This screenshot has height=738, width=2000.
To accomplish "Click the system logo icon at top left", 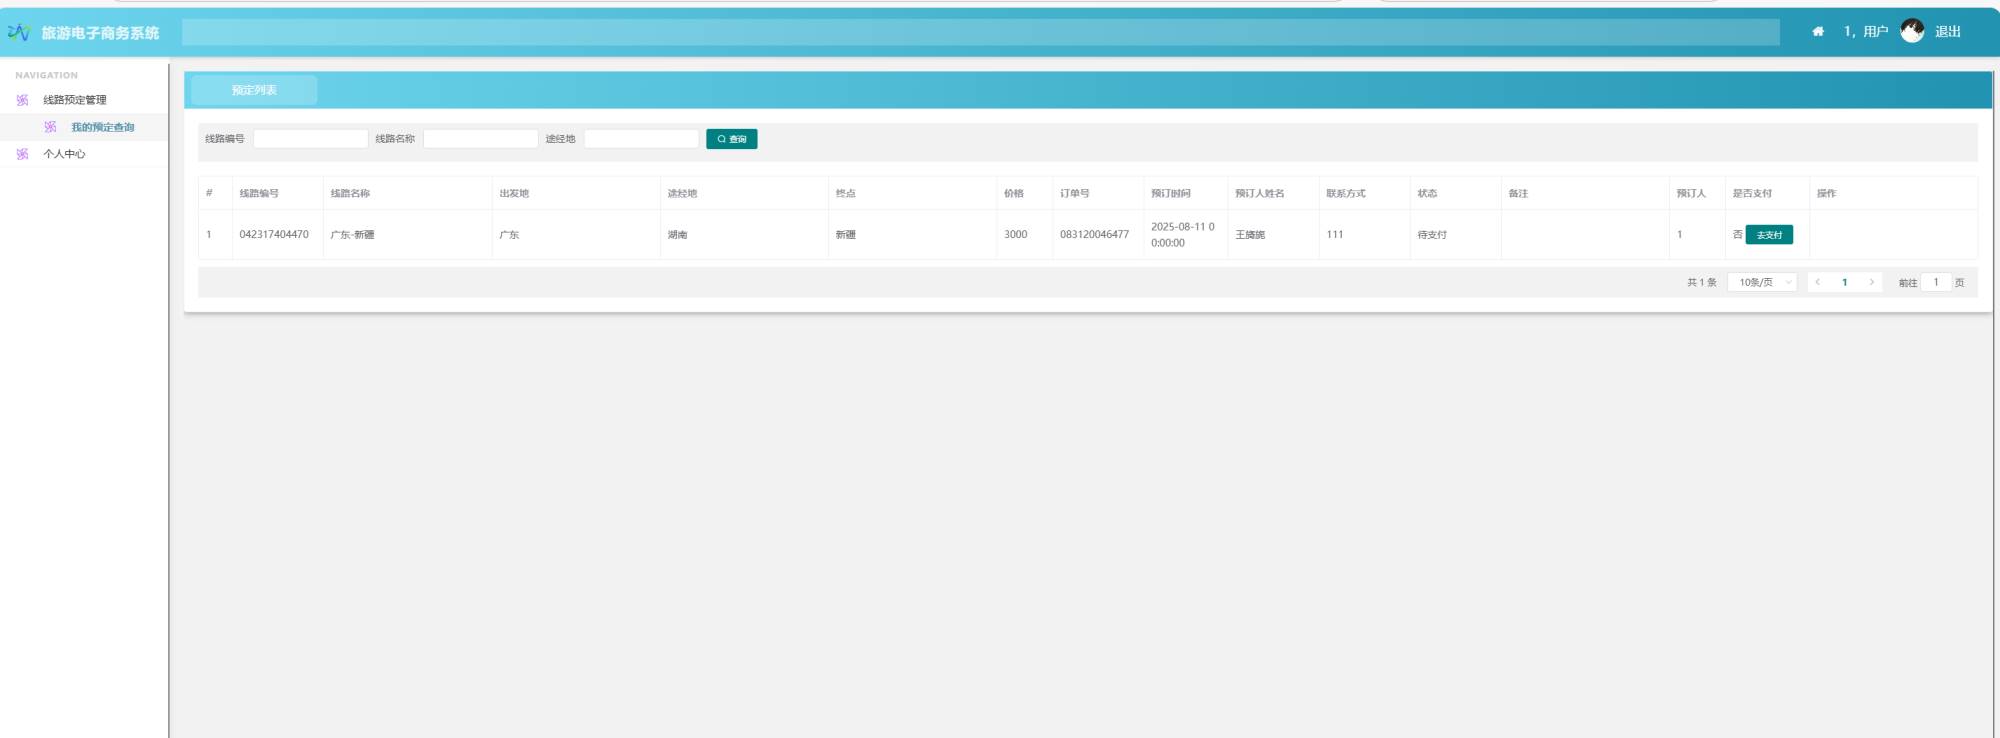I will 19,33.
